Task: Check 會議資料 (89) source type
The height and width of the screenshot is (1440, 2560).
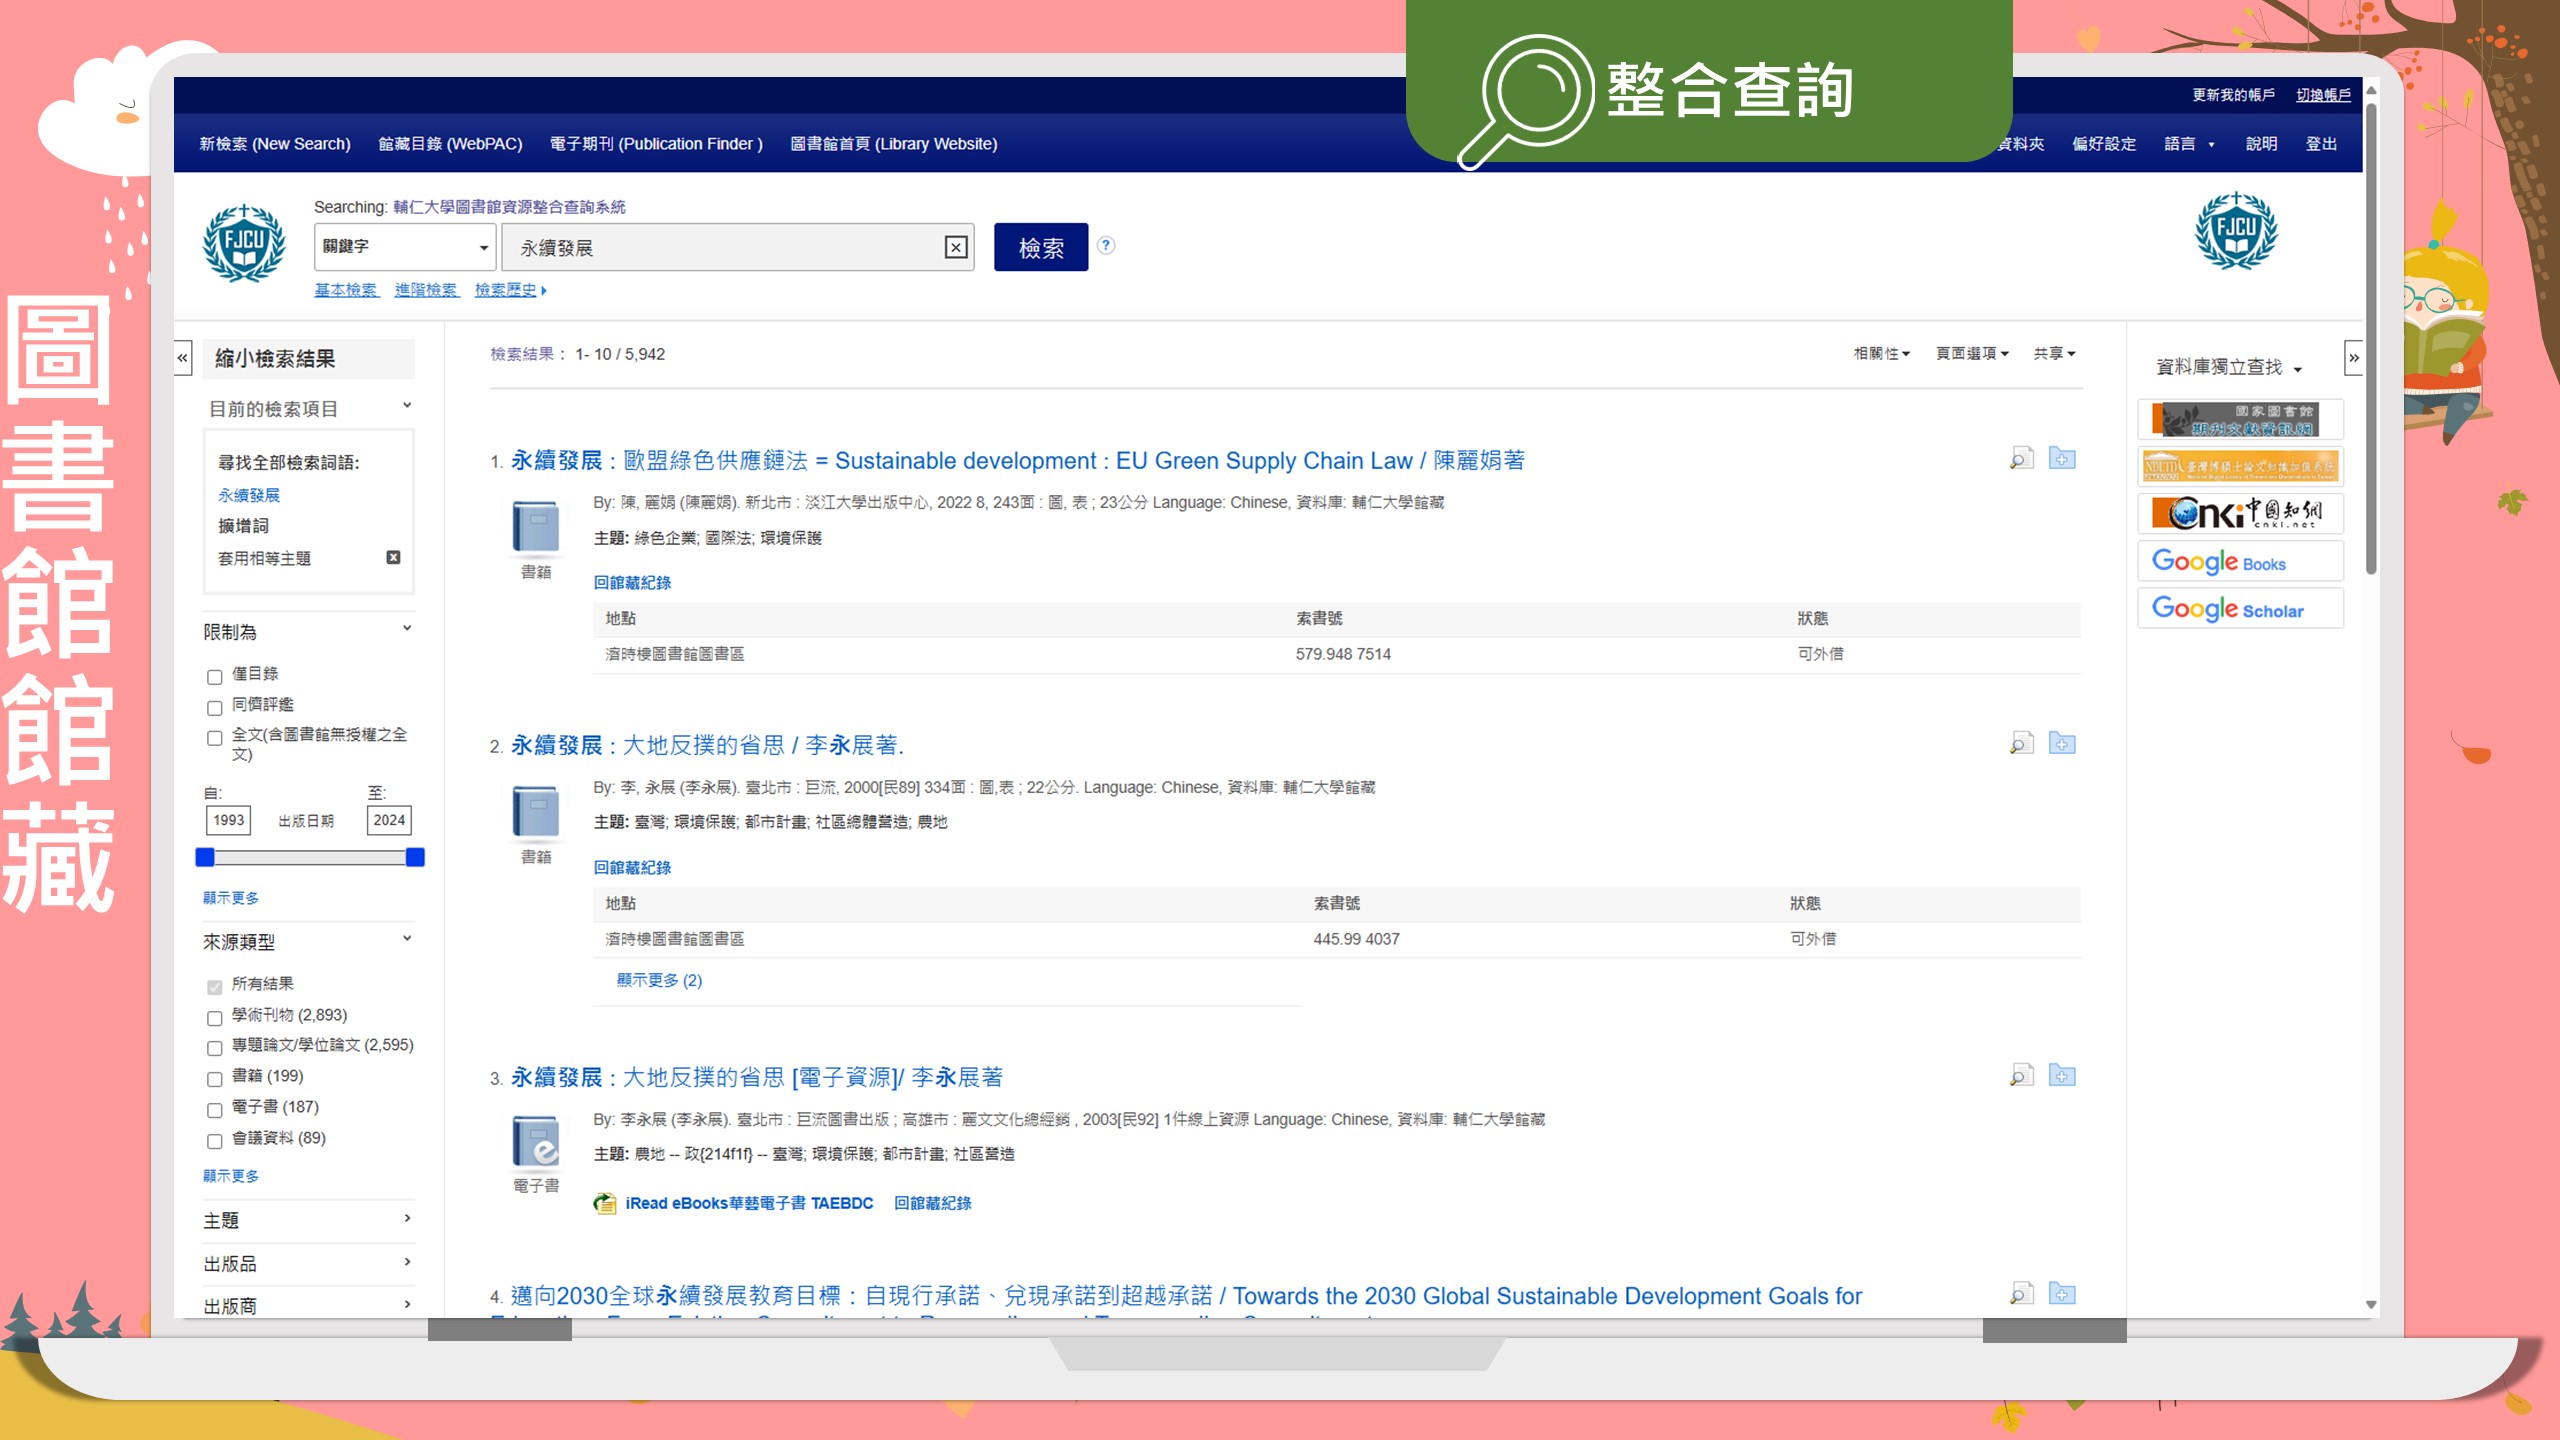Action: click(214, 1141)
